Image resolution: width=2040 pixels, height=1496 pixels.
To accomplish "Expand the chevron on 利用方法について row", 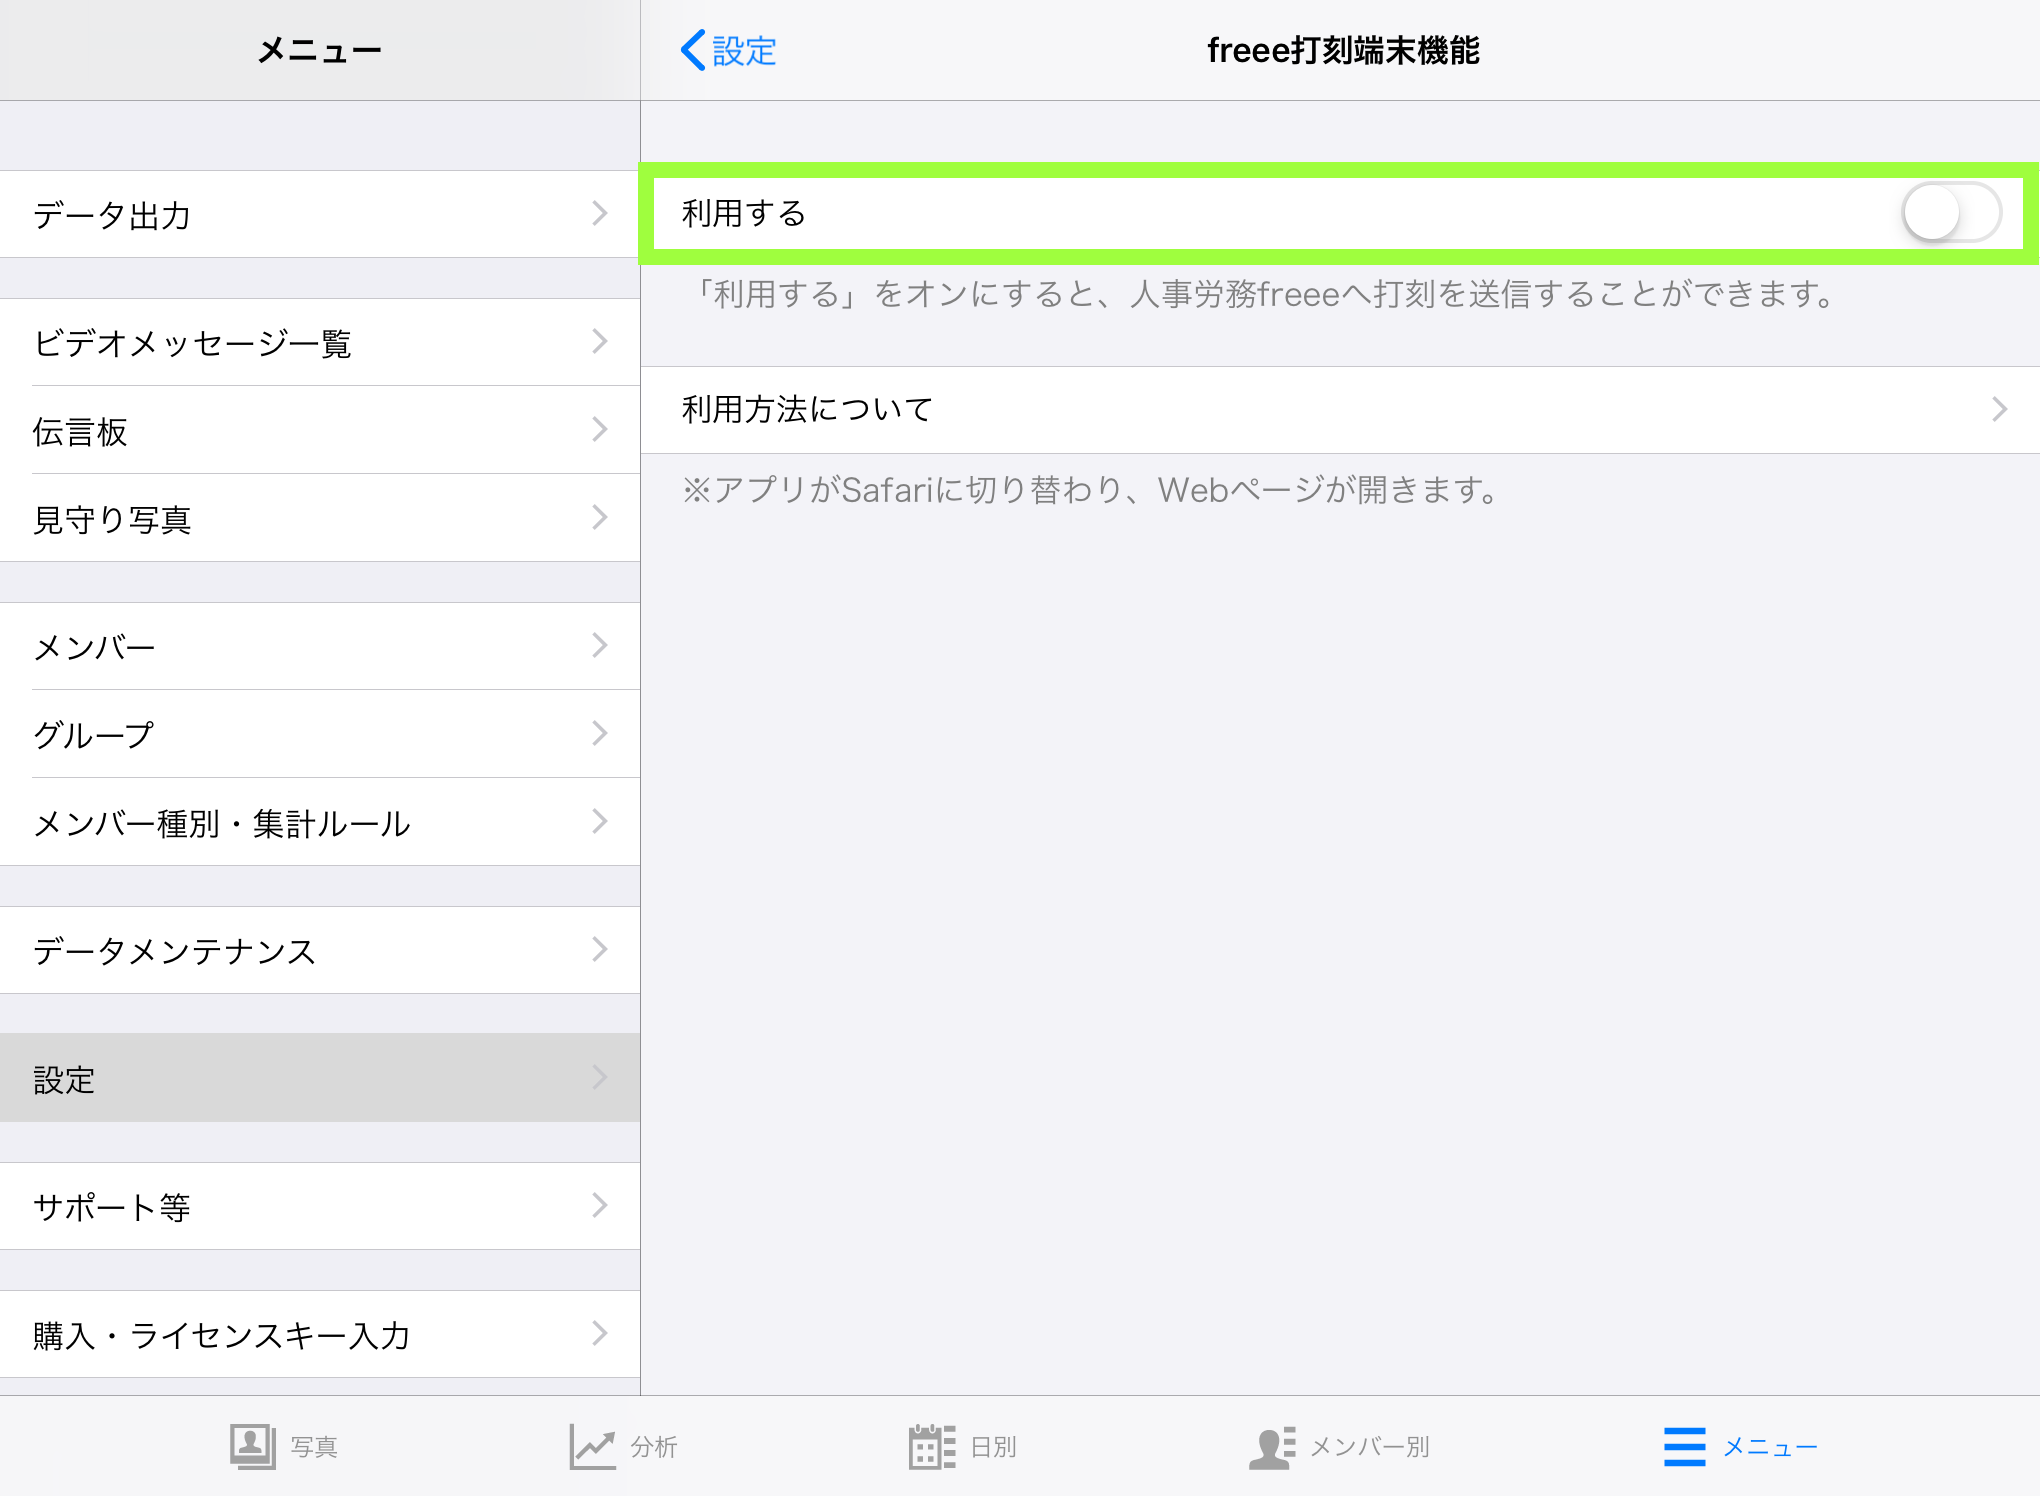I will pyautogui.click(x=1999, y=409).
